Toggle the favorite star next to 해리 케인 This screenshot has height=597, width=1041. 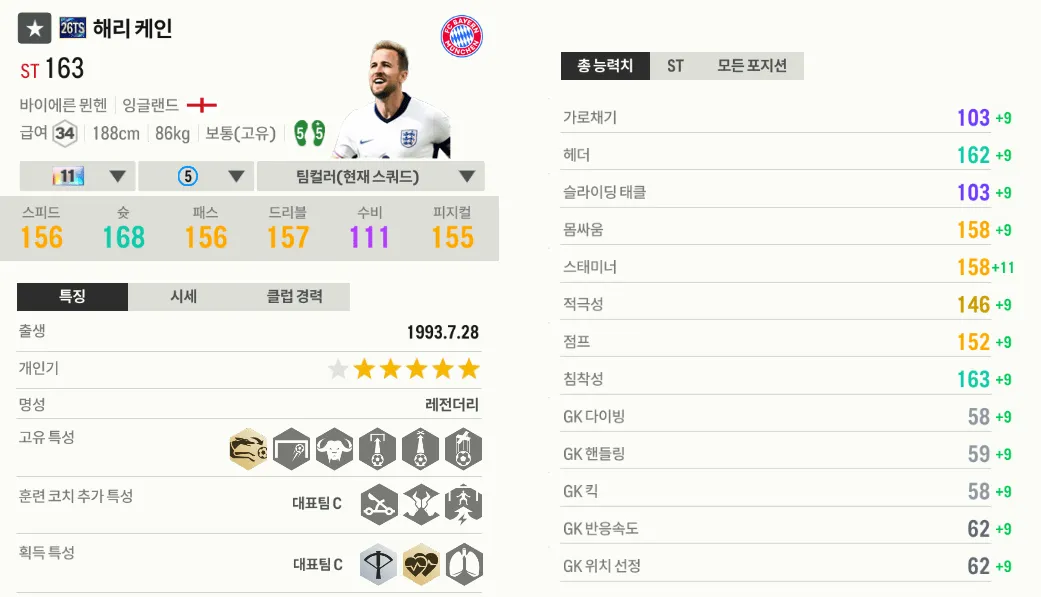tap(35, 28)
